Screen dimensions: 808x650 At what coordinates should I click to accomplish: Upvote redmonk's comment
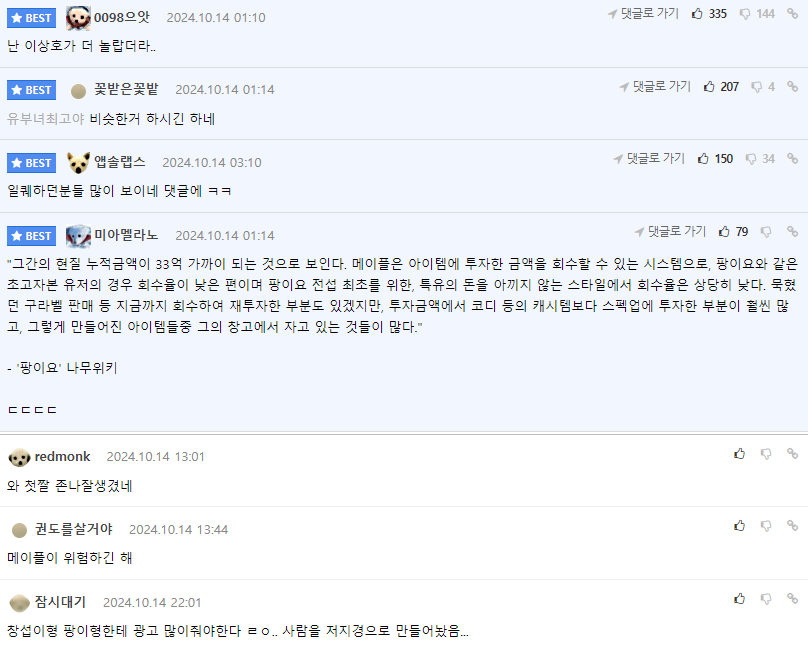click(739, 454)
